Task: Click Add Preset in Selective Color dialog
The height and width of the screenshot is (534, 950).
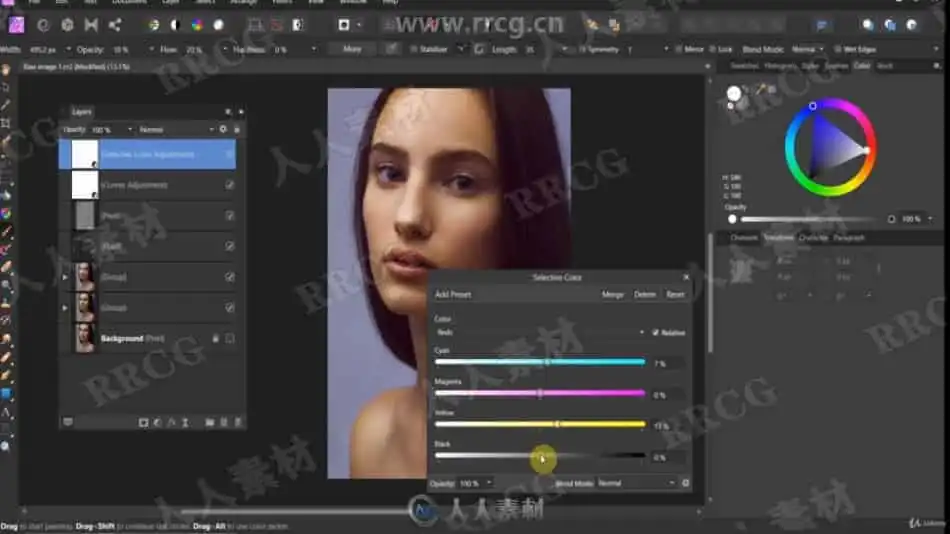Action: click(x=453, y=295)
